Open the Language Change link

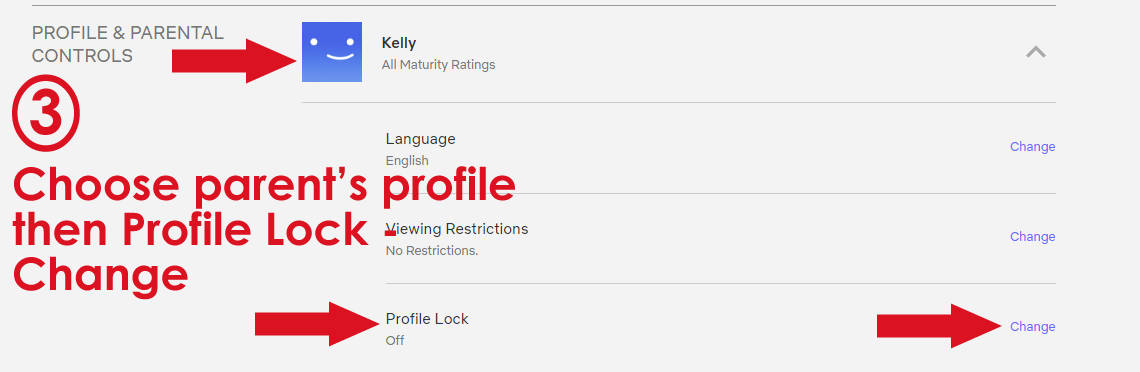1032,147
